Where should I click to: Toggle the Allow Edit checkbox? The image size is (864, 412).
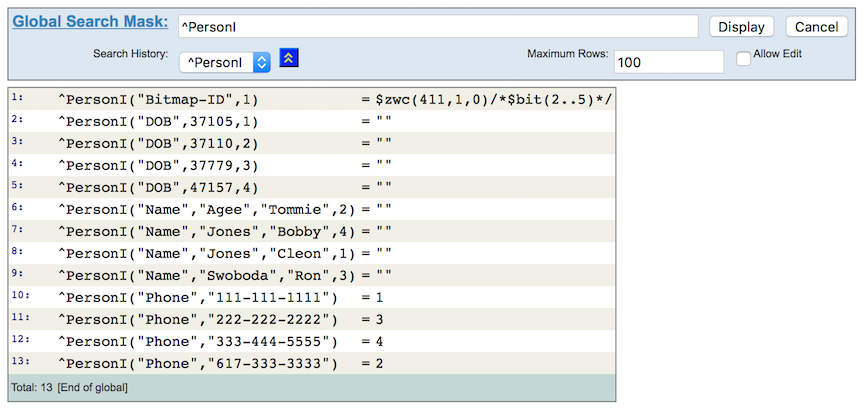coord(743,59)
